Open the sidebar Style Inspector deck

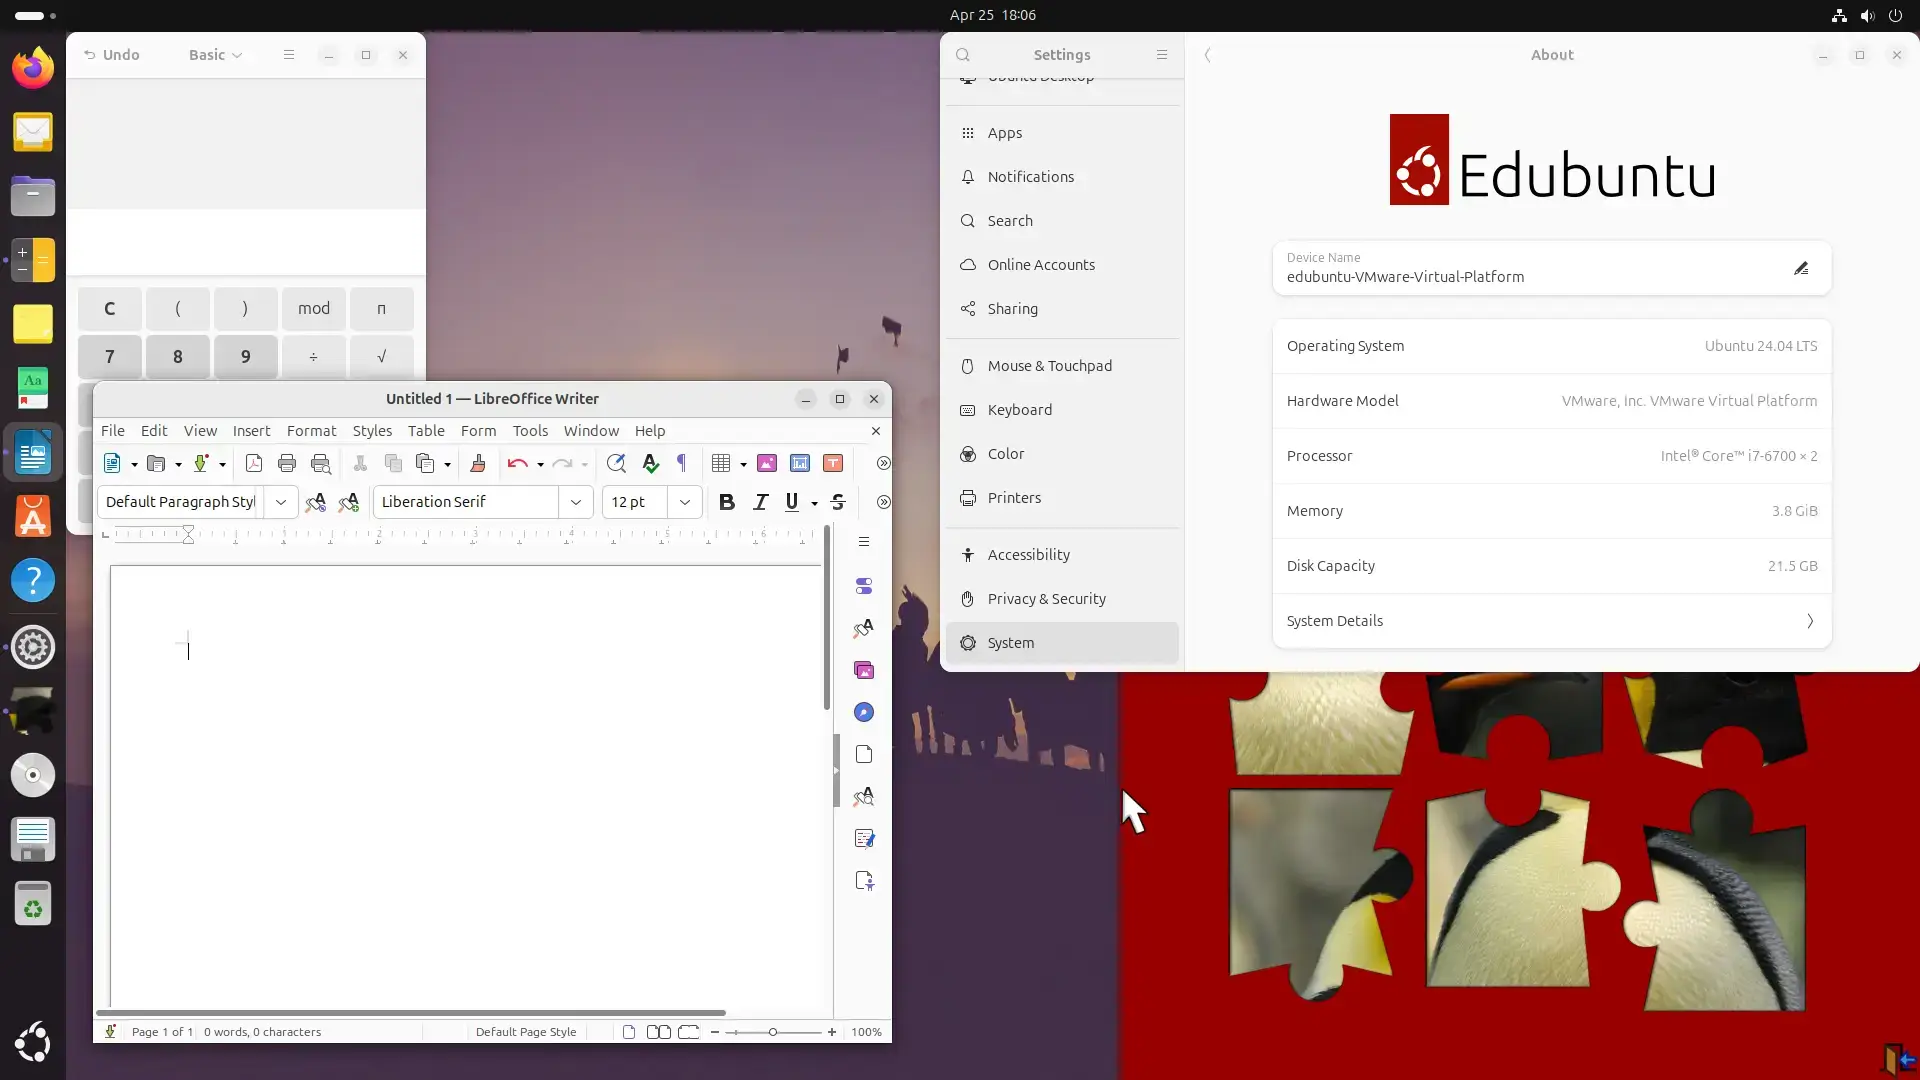[864, 796]
